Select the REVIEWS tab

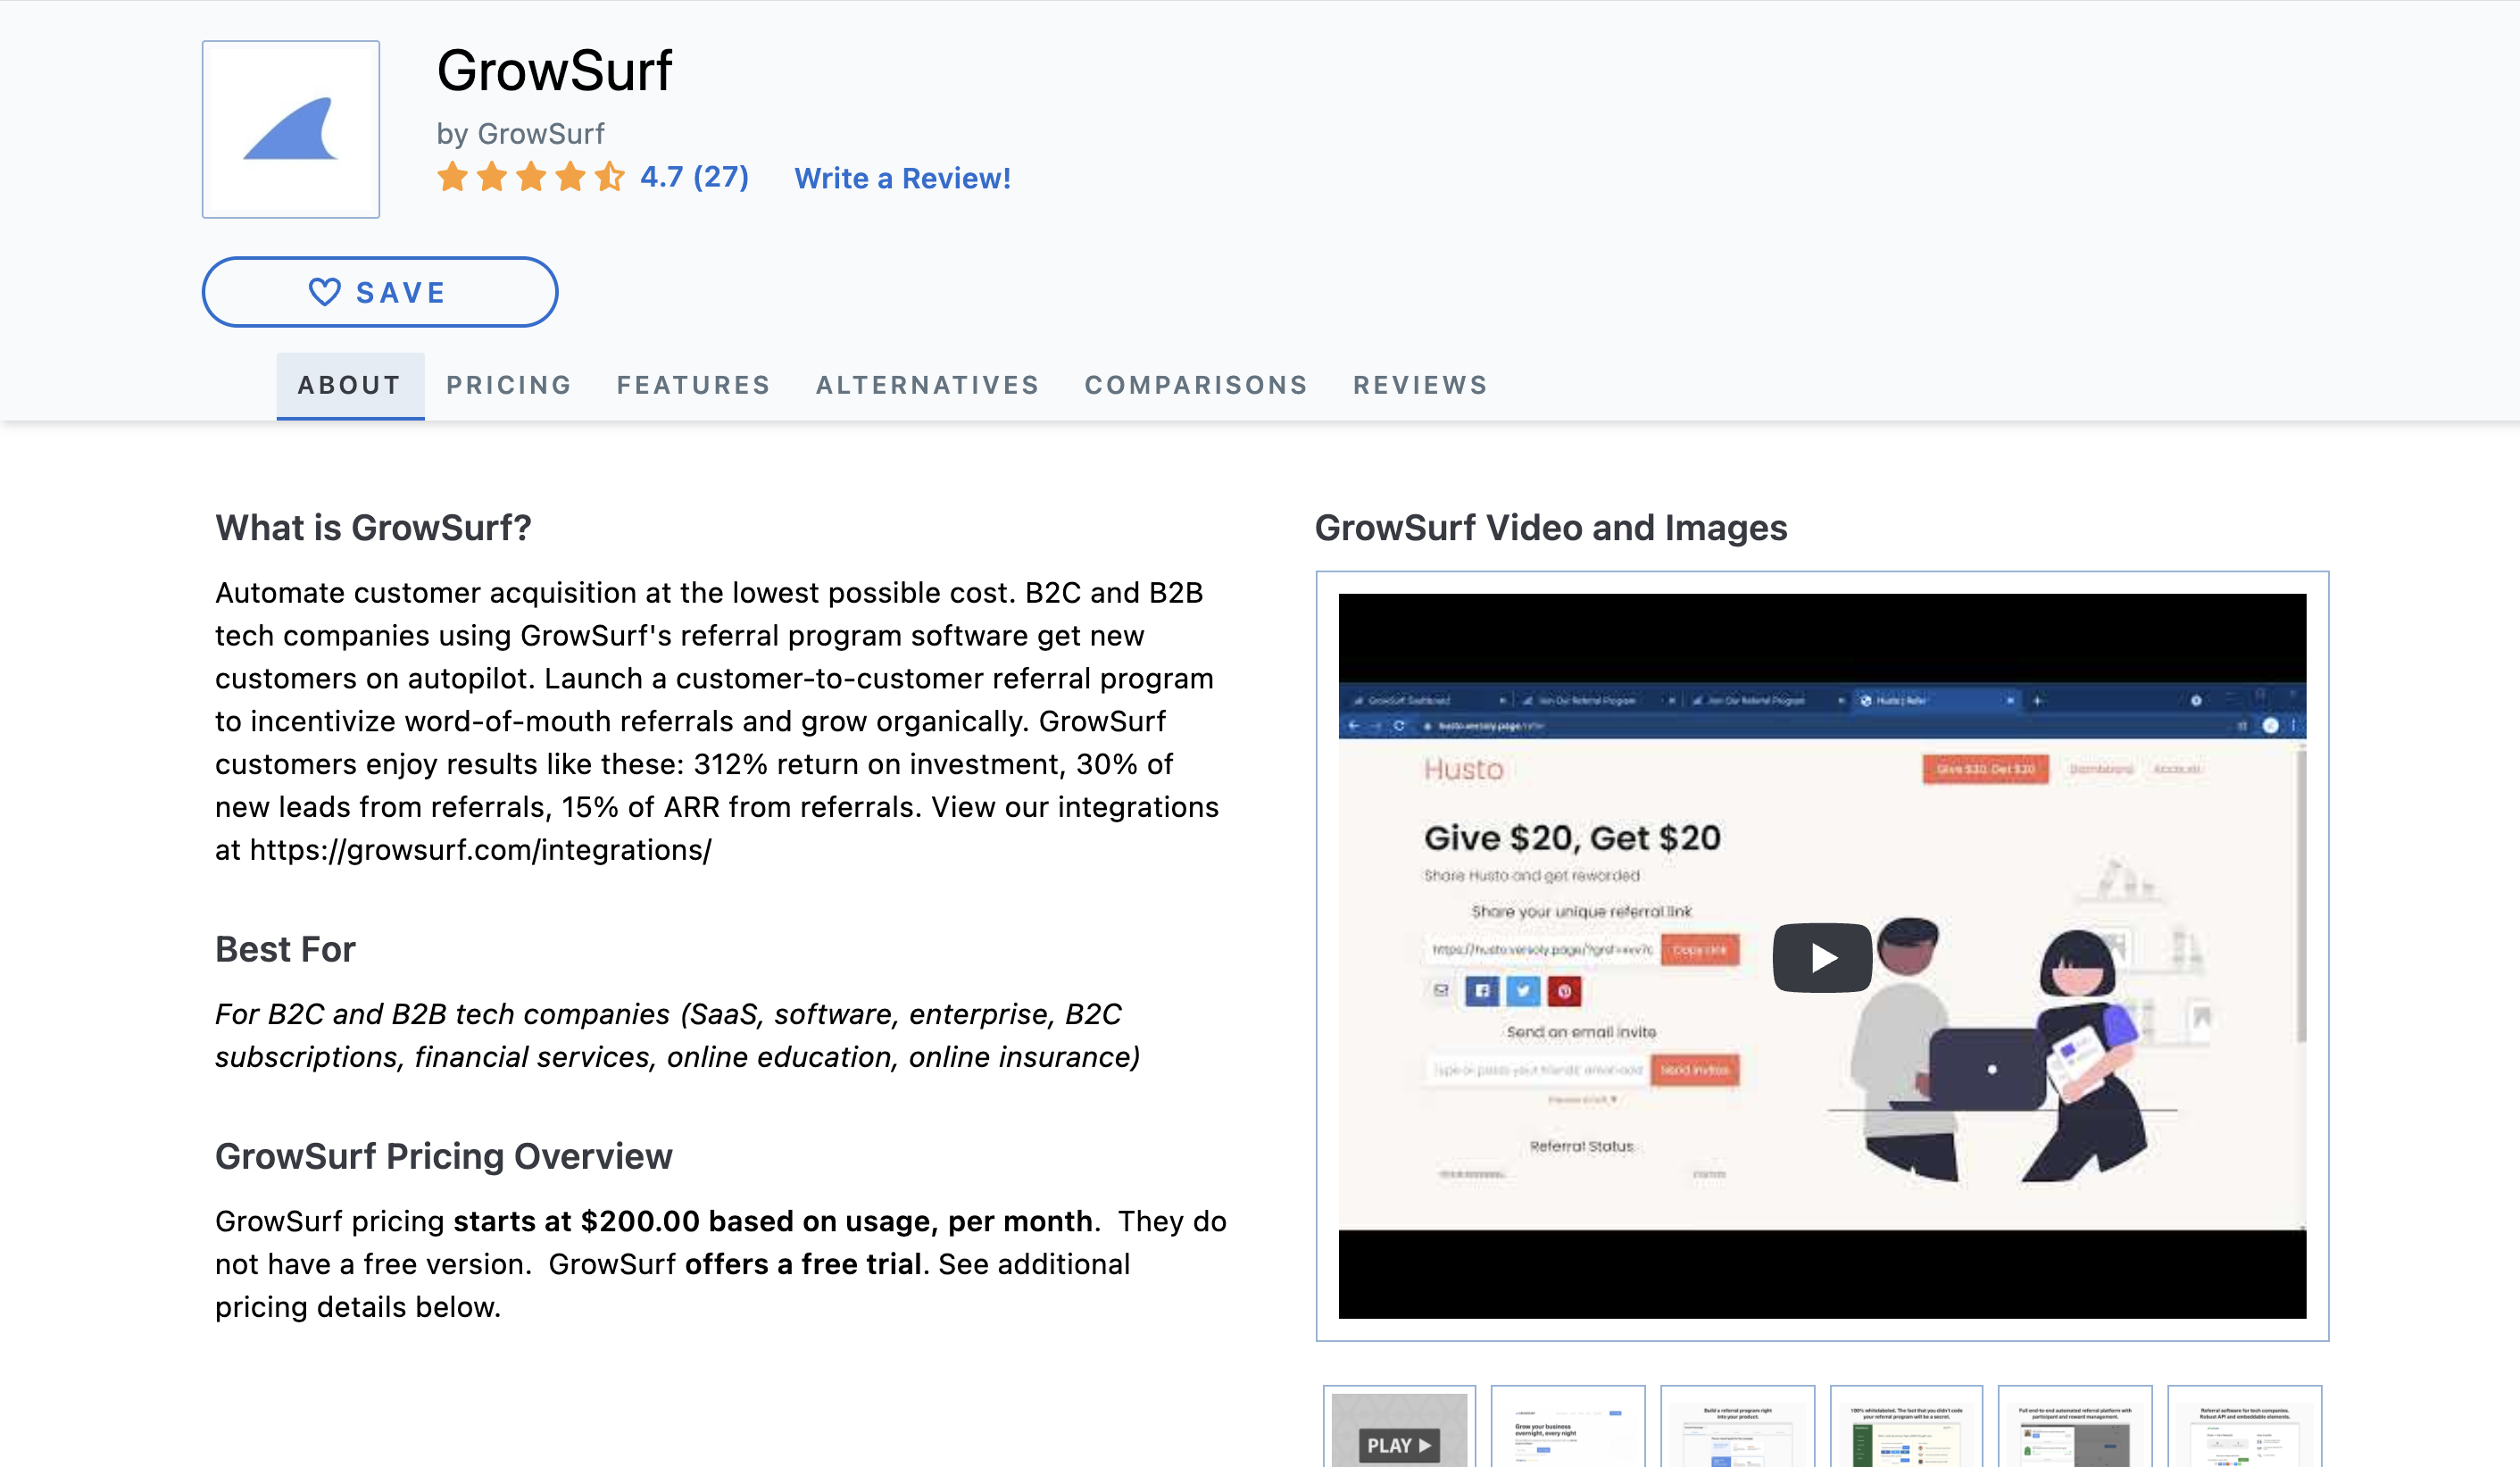click(x=1420, y=384)
